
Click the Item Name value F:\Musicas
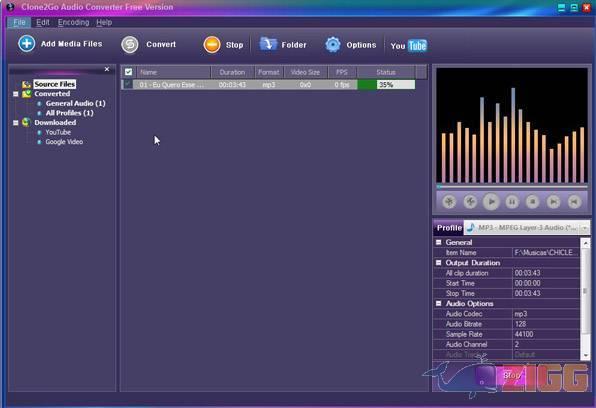546,252
